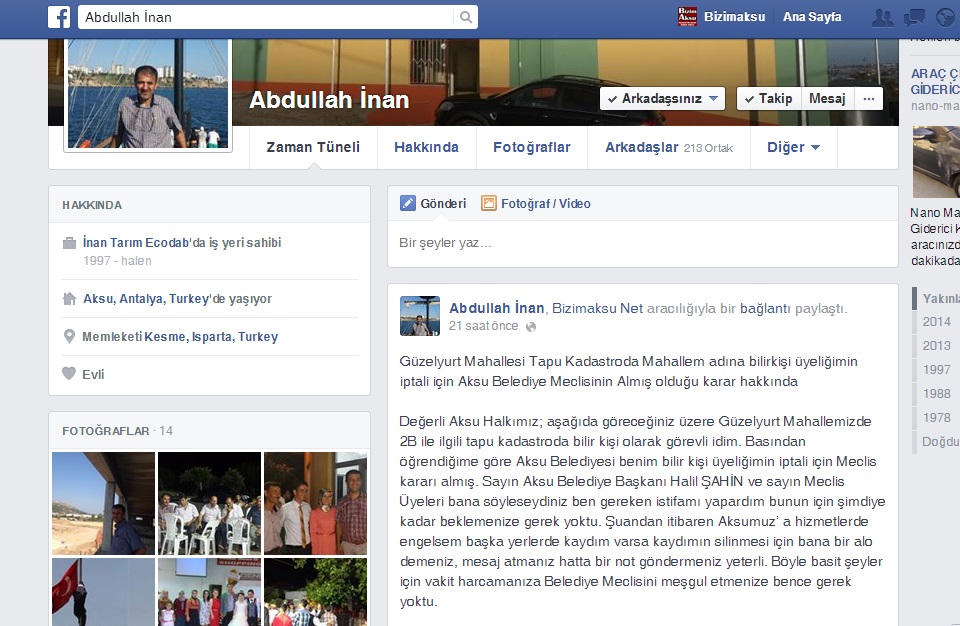Jump to 2014 on the timeline
Image resolution: width=960 pixels, height=626 pixels.
(x=936, y=322)
